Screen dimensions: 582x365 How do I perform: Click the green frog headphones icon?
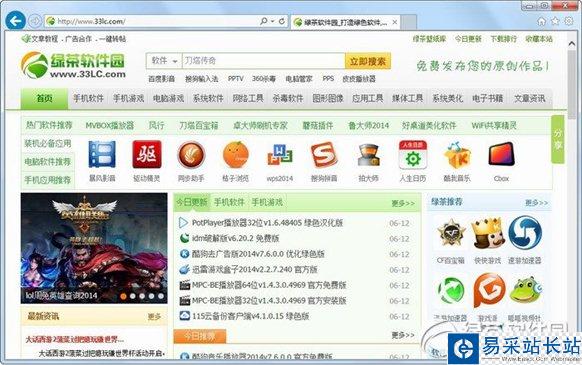[x=525, y=290]
